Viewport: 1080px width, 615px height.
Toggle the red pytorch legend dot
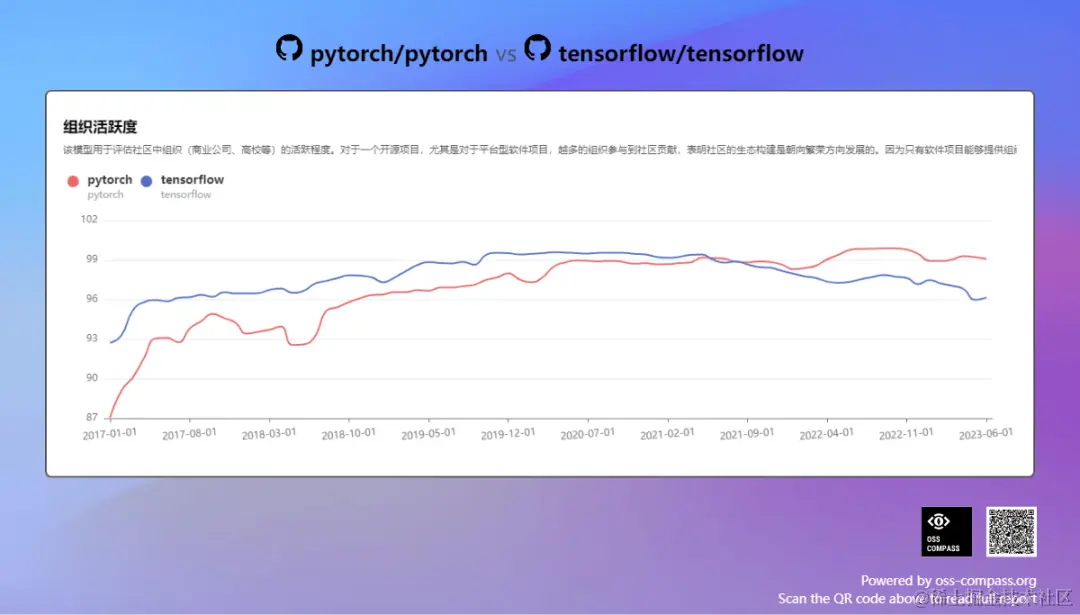click(x=73, y=181)
